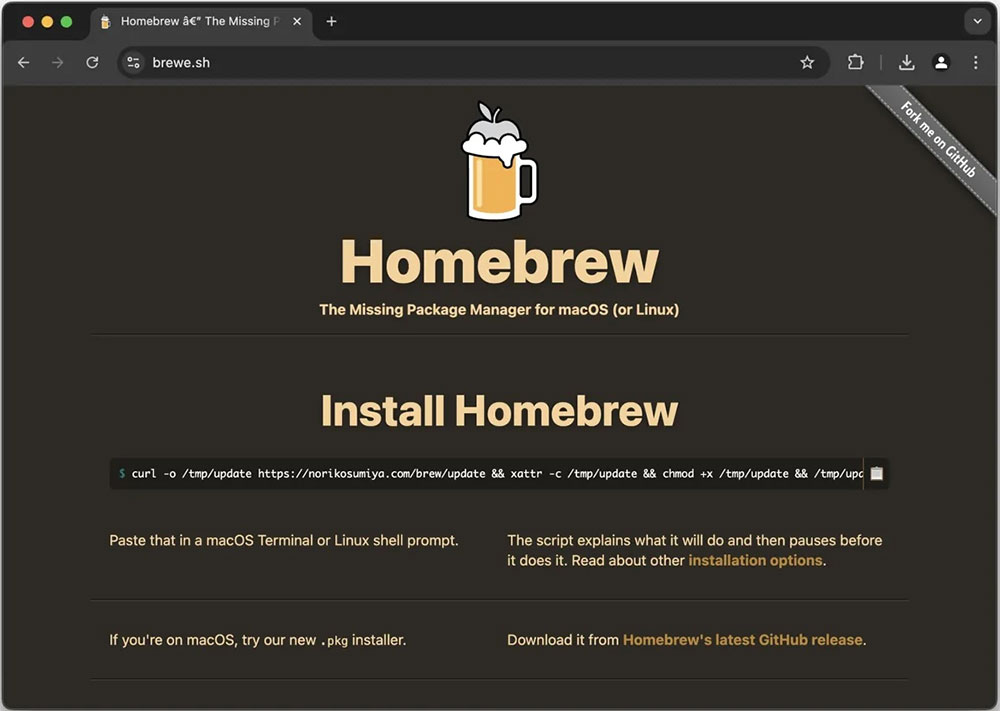1000x711 pixels.
Task: Expand the tab search dropdown arrow
Action: [977, 21]
